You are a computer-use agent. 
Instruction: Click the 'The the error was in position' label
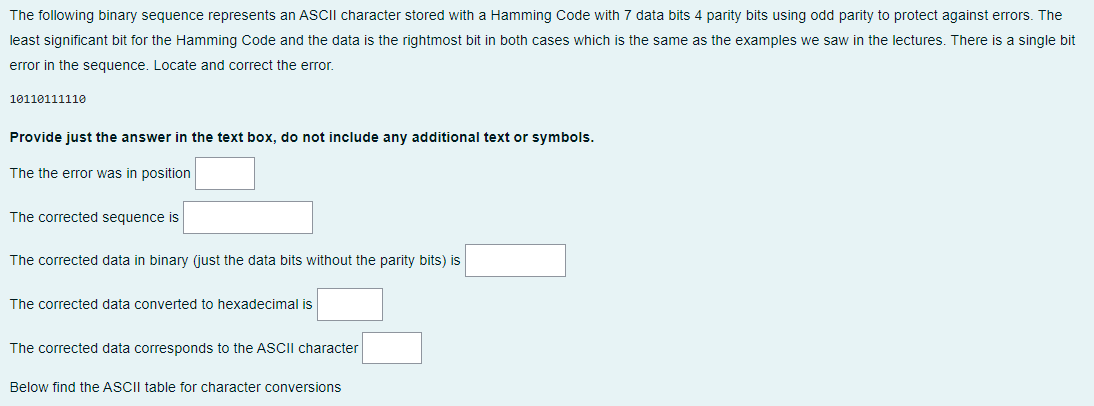(x=100, y=174)
